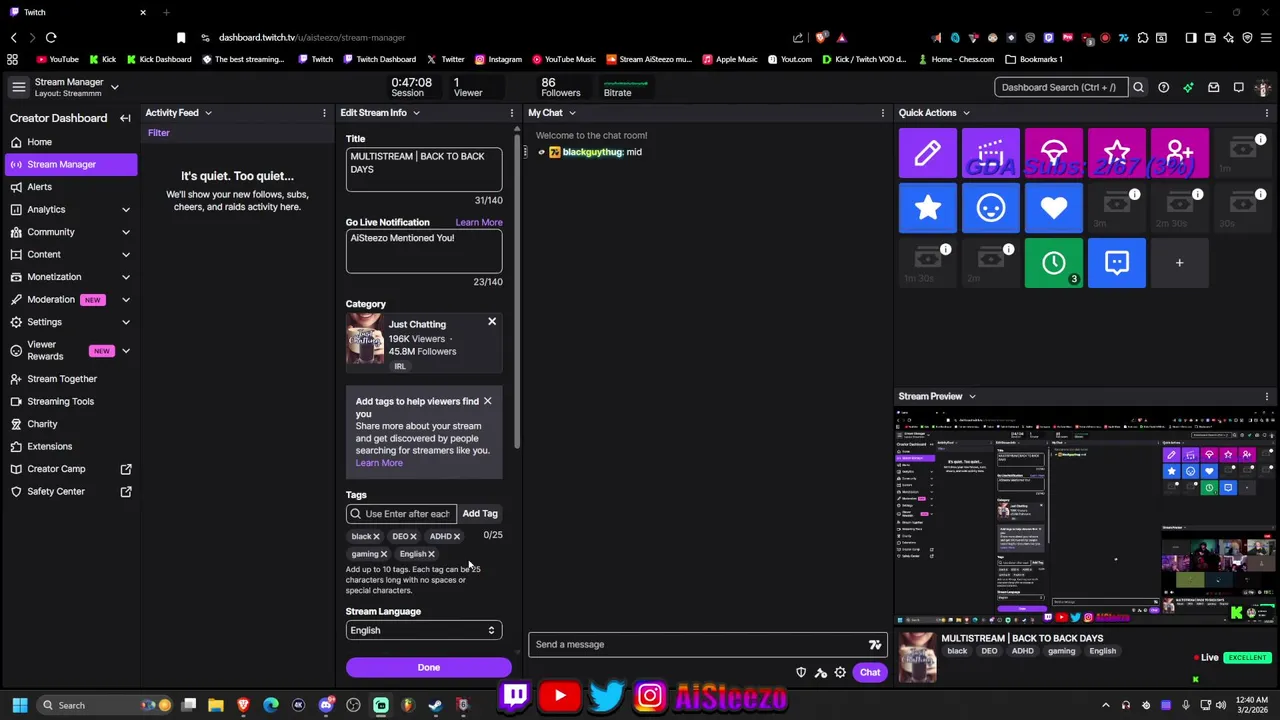The height and width of the screenshot is (720, 1280).
Task: Click the dashboard search magnifier icon
Action: (1138, 87)
